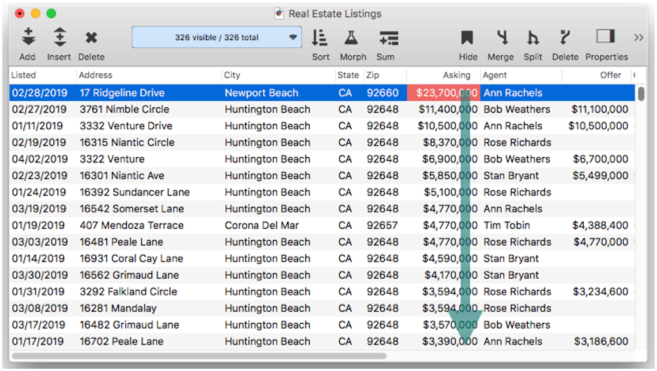Click the 16281 Mandalay address

(118, 309)
